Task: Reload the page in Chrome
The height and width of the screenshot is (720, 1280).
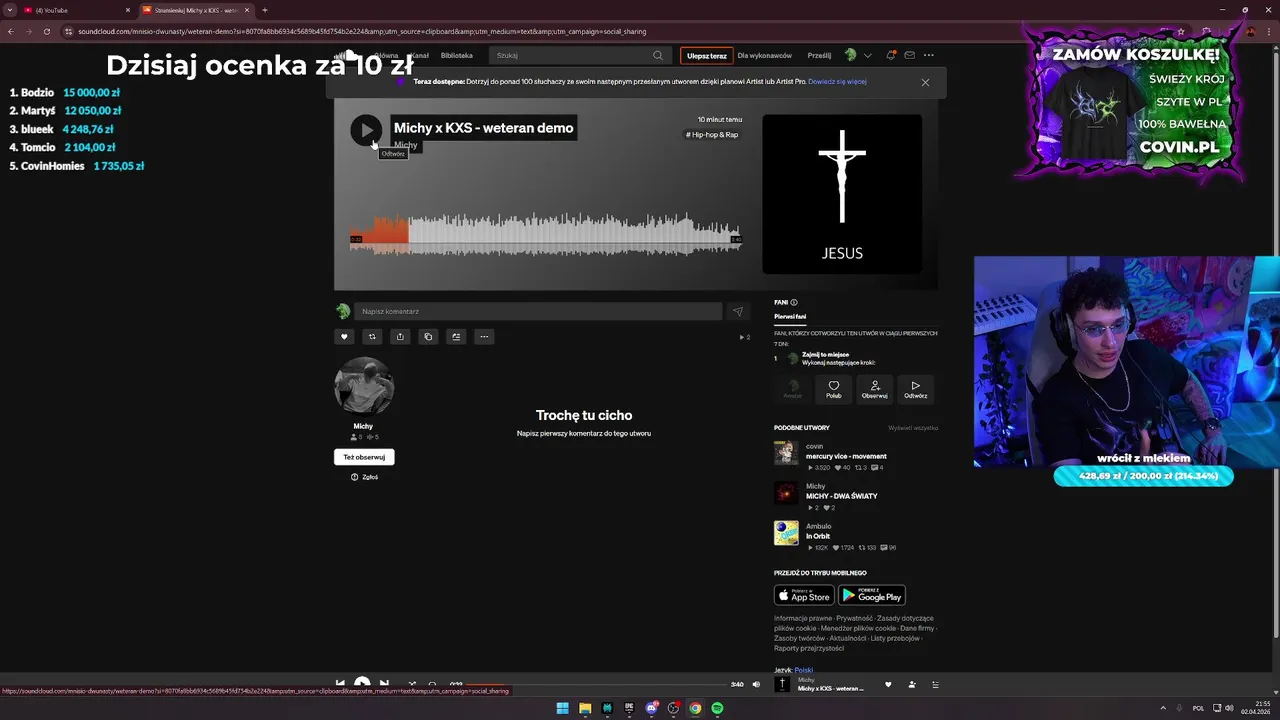Action: [46, 31]
